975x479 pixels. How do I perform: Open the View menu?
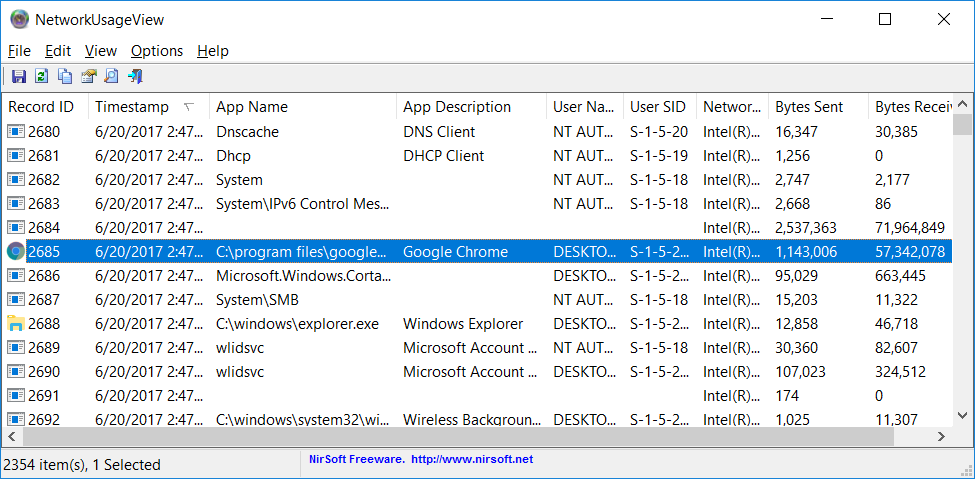101,51
